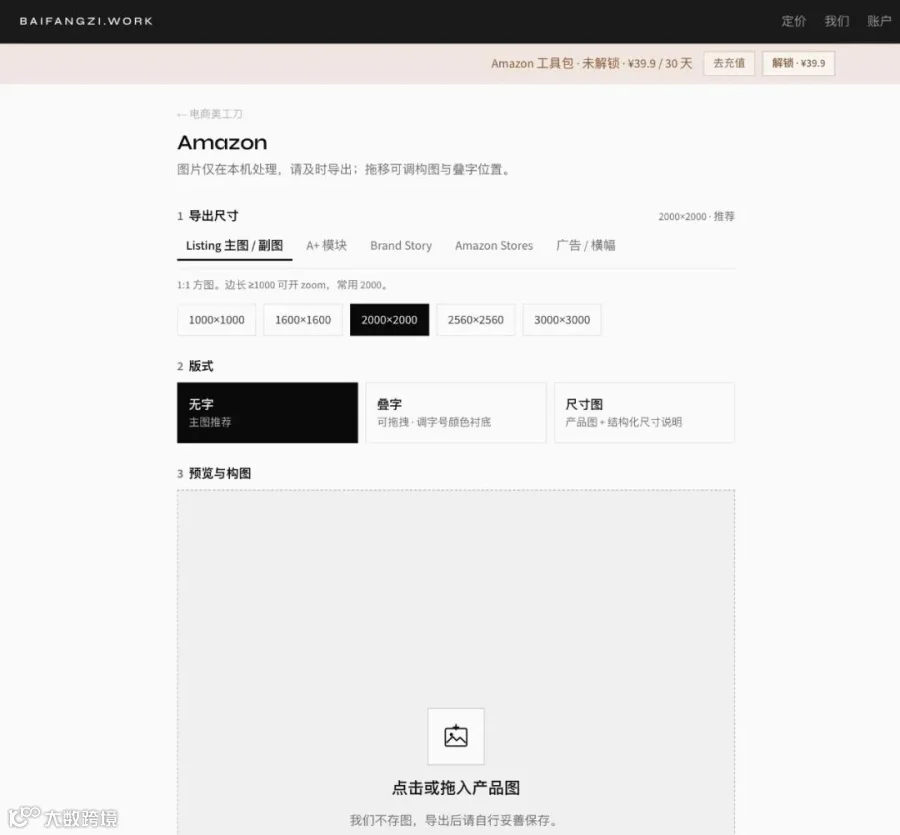The width and height of the screenshot is (900, 835).
Task: Open the 账户 account menu
Action: pos(879,21)
